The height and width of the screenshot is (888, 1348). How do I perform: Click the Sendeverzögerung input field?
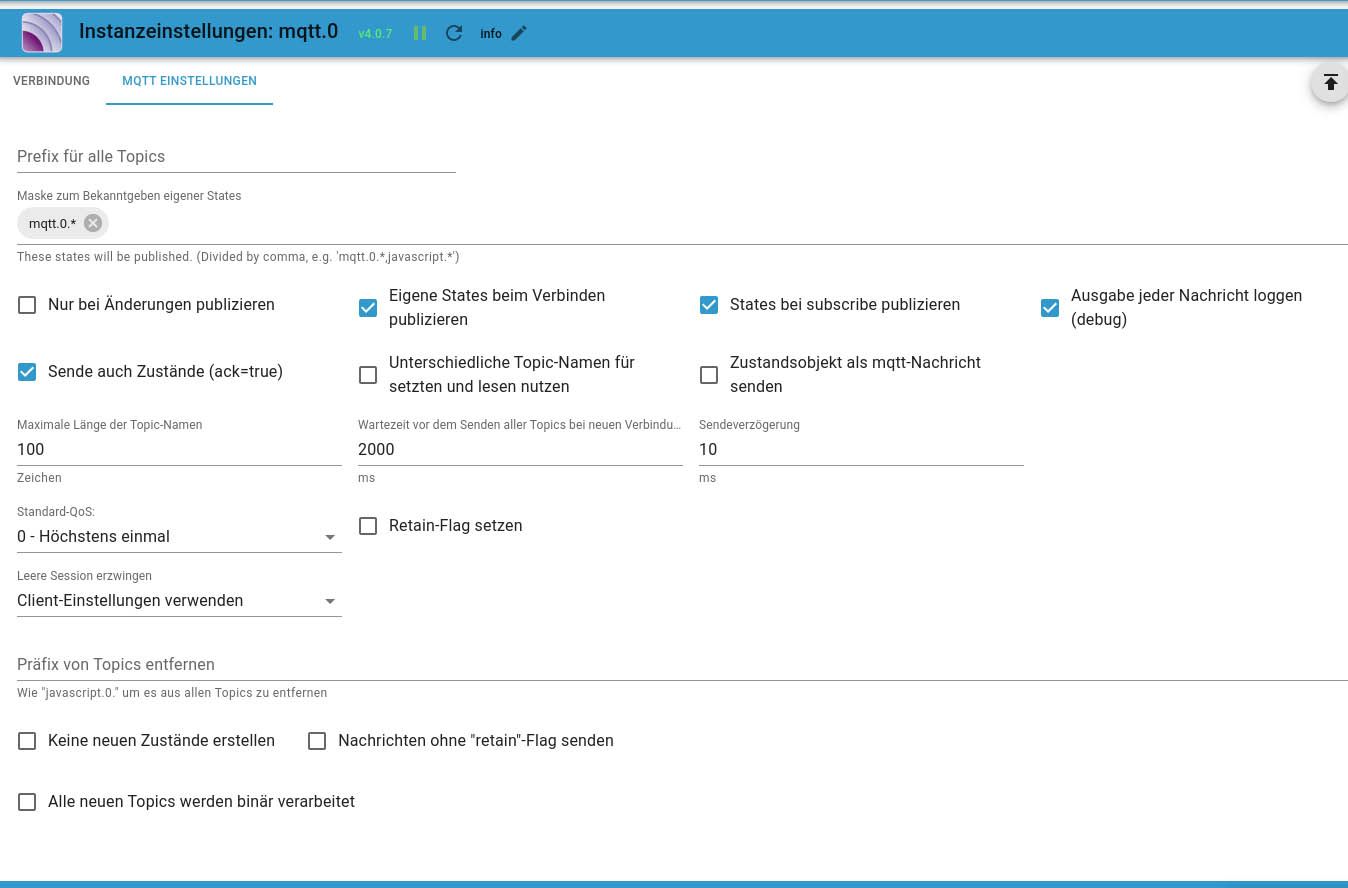[860, 450]
